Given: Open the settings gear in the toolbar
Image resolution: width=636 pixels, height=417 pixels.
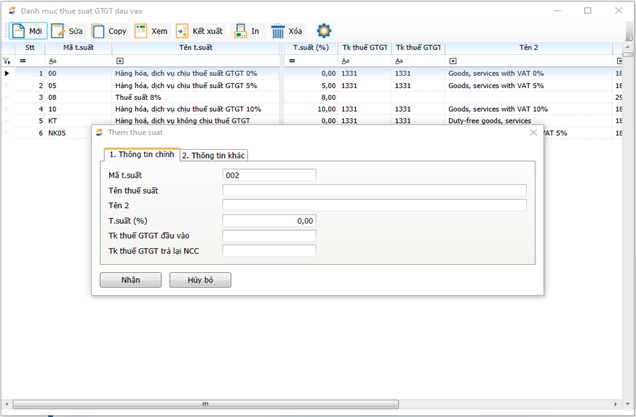Looking at the screenshot, I should (x=324, y=31).
